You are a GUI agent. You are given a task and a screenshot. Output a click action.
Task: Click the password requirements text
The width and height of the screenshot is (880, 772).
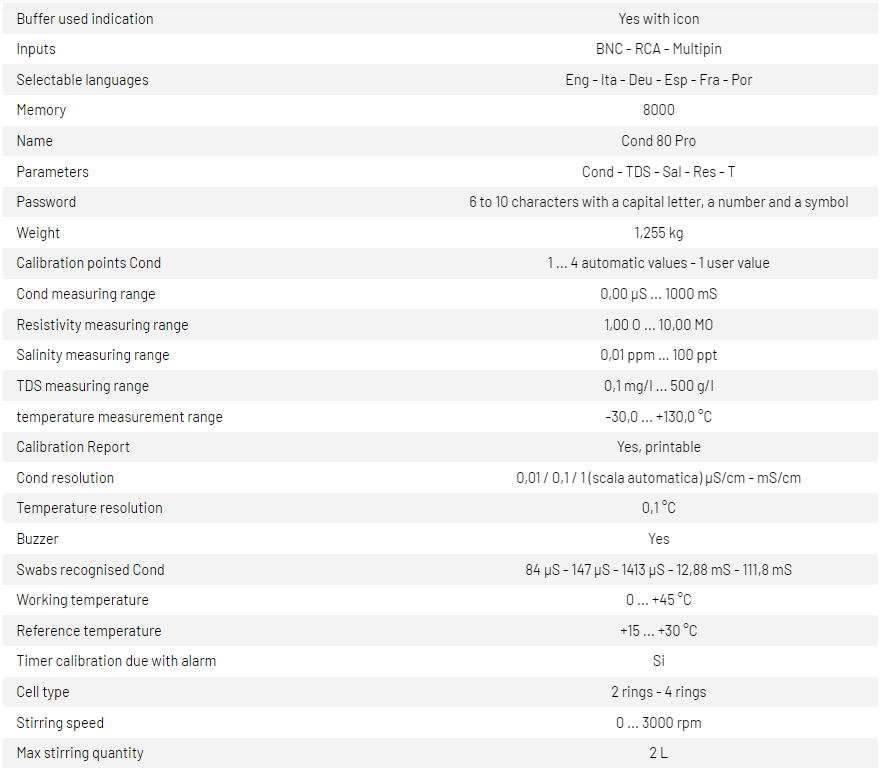click(658, 202)
